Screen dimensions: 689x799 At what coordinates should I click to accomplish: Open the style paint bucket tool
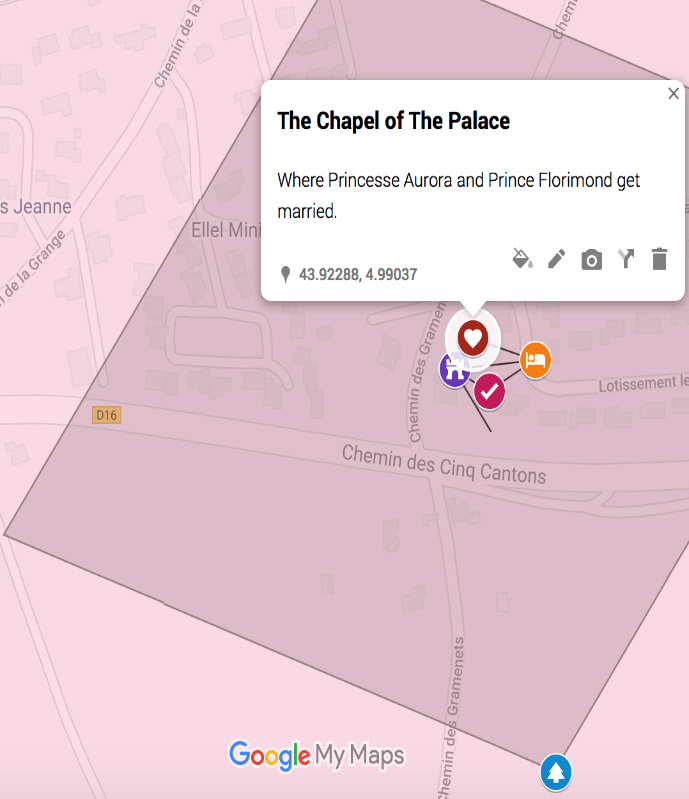[x=521, y=259]
